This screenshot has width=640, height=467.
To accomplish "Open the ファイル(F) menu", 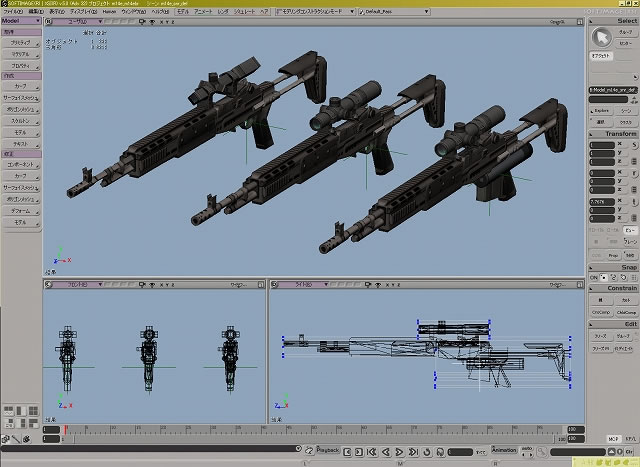I will point(11,11).
